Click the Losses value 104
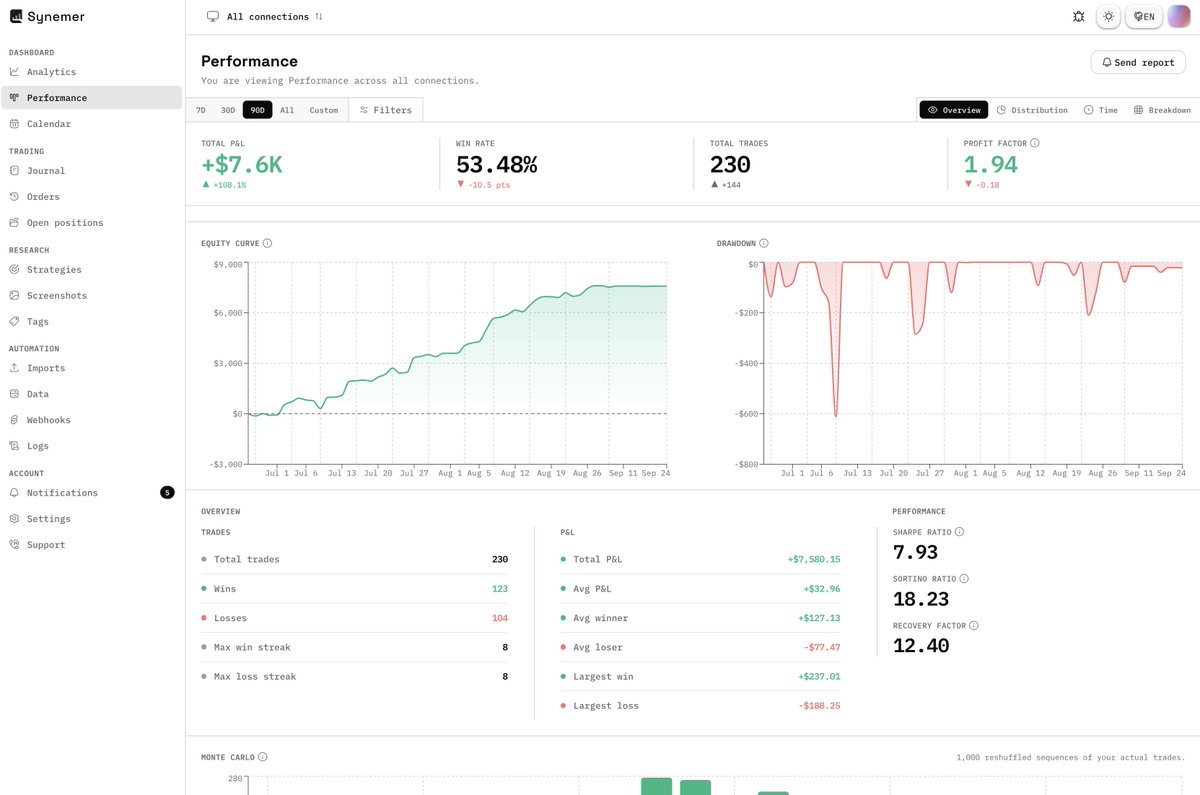 pyautogui.click(x=500, y=618)
